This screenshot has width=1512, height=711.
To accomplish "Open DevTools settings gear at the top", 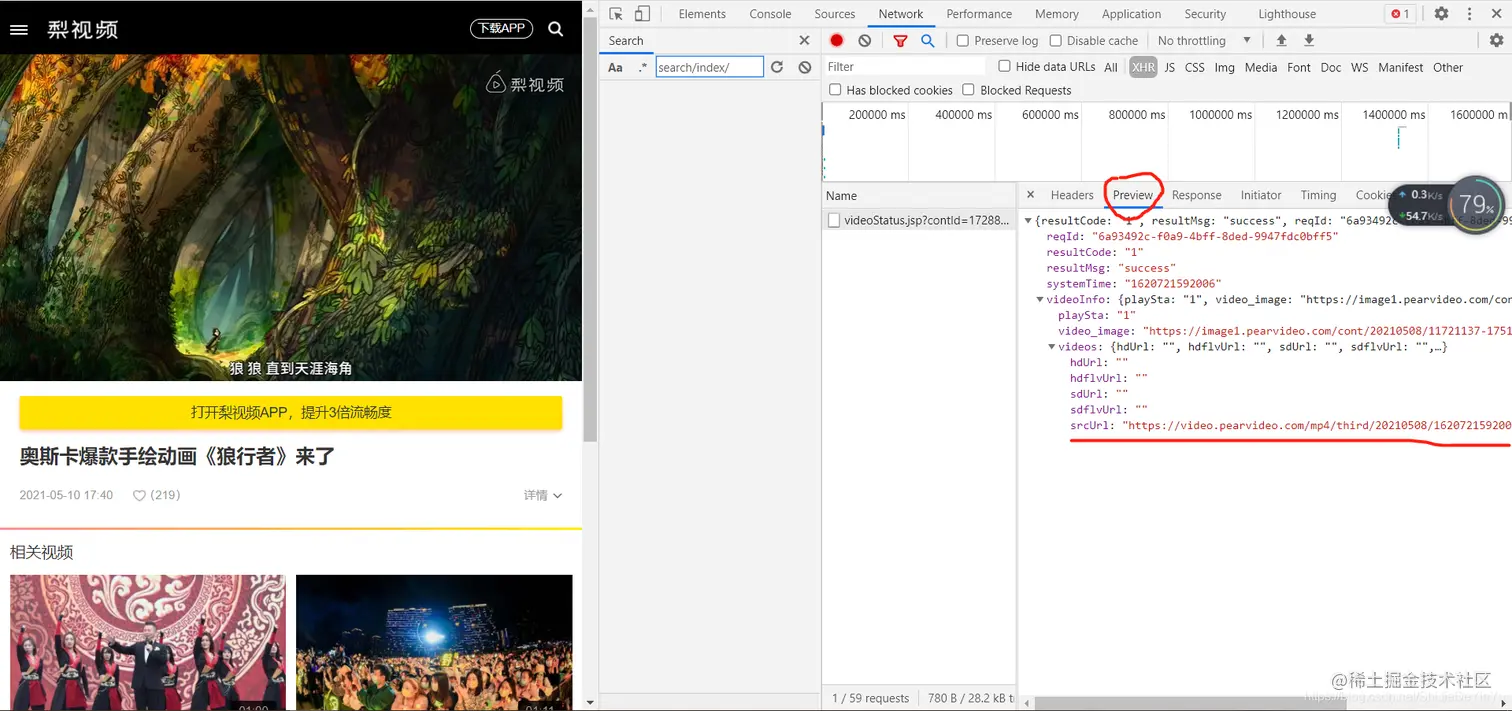I will [x=1441, y=14].
